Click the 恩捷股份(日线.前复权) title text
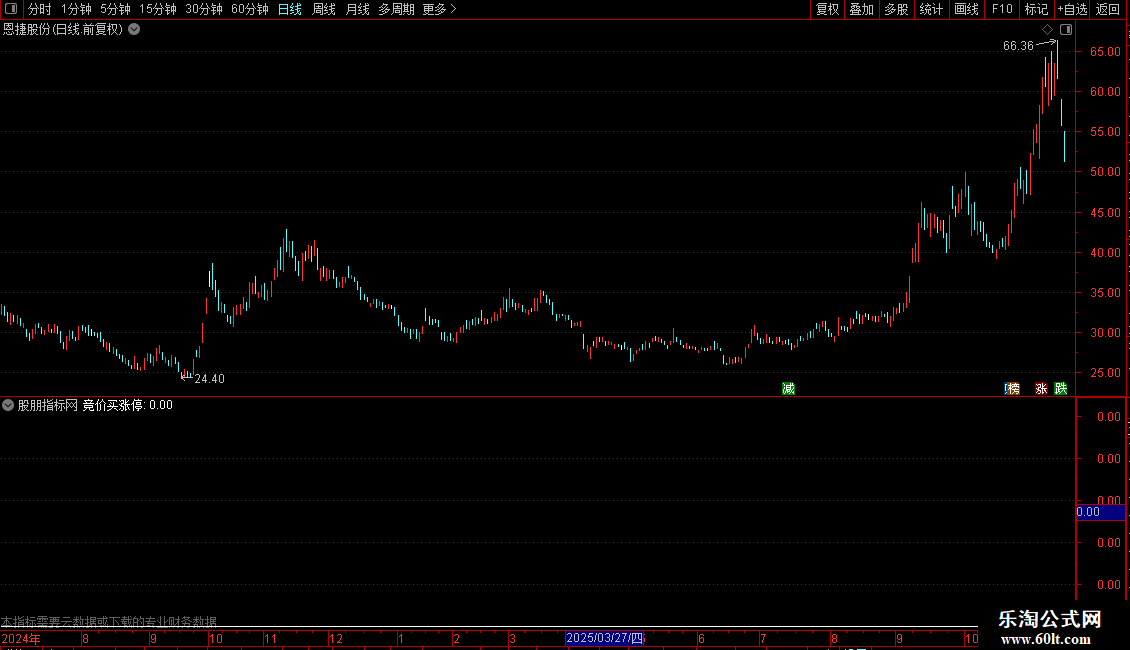Screen dimensions: 1130x650 (x=63, y=30)
